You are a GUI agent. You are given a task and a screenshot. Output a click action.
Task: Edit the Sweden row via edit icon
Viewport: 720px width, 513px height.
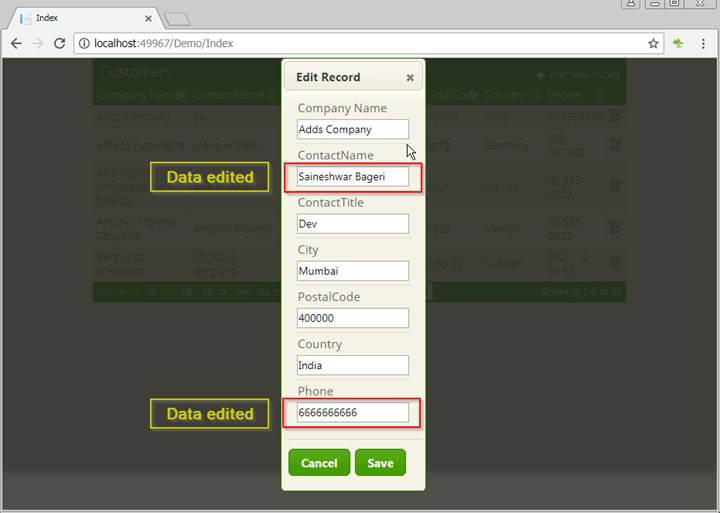[x=615, y=263]
